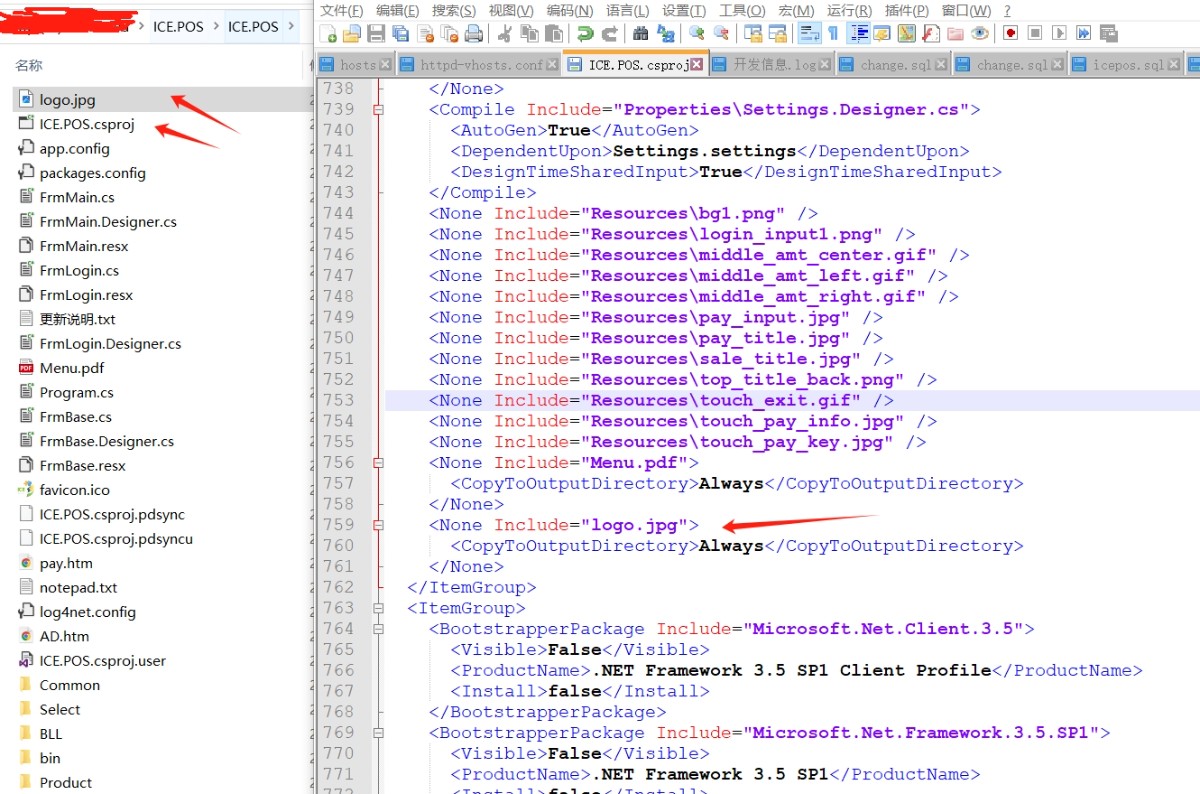The image size is (1200, 794).
Task: Cut selection with the scissors icon
Action: tap(505, 33)
